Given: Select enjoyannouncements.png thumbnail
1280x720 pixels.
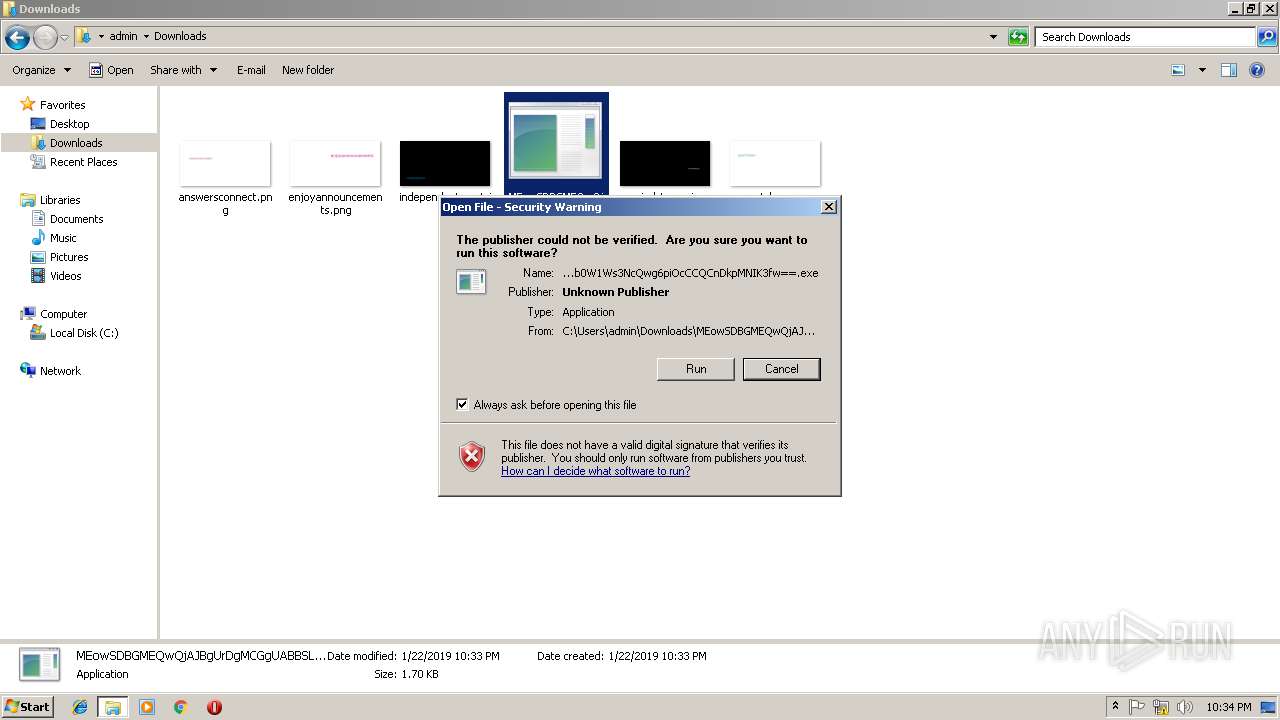Looking at the screenshot, I should (335, 163).
